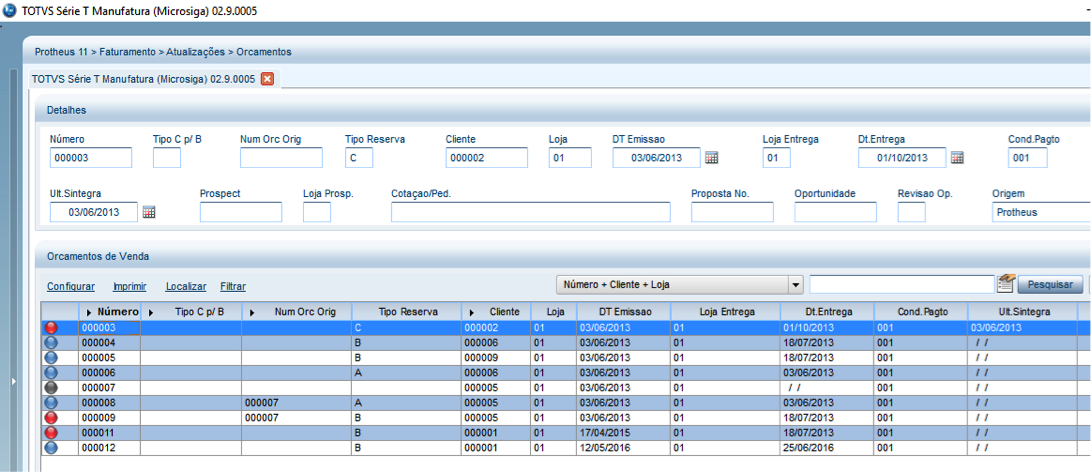Click the notepad icon beside search field
1091x472 pixels.
tap(1006, 283)
